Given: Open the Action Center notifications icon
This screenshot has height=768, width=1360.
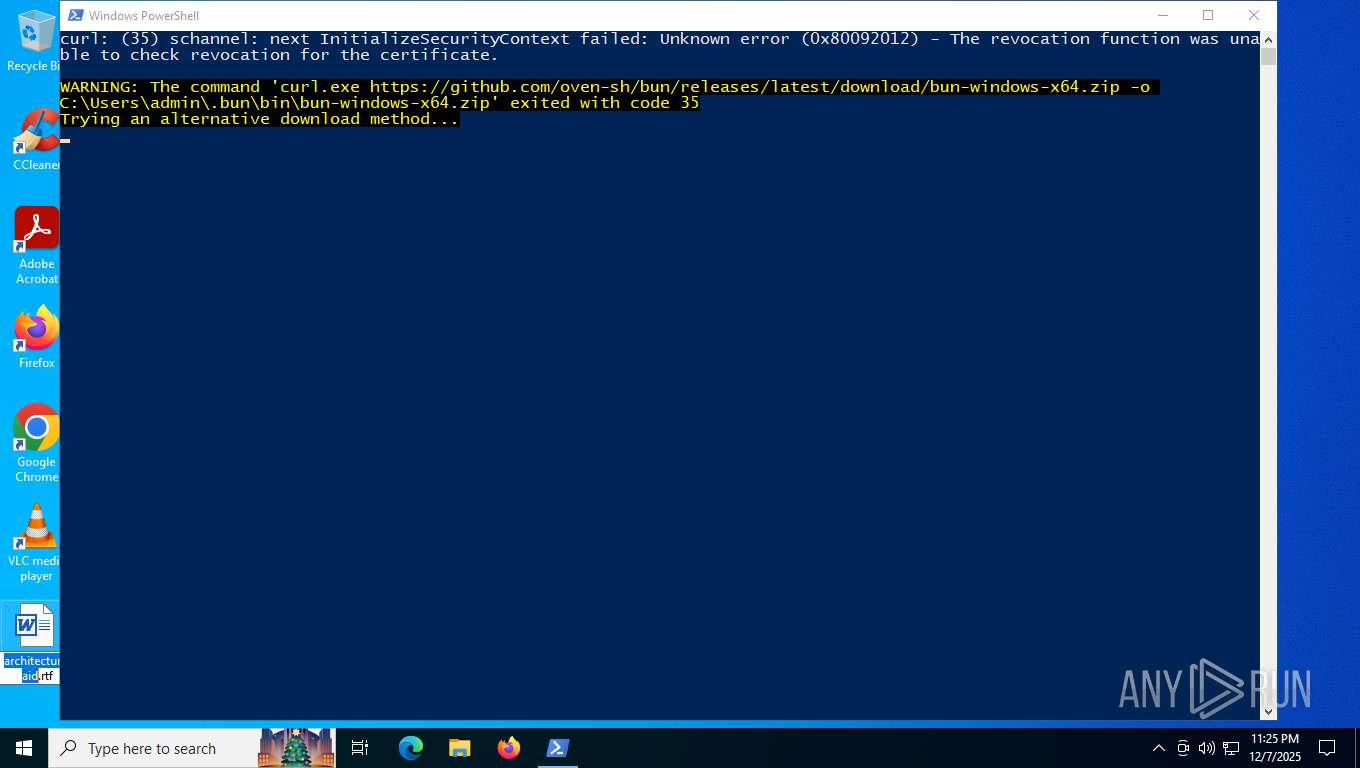Looking at the screenshot, I should [x=1327, y=748].
